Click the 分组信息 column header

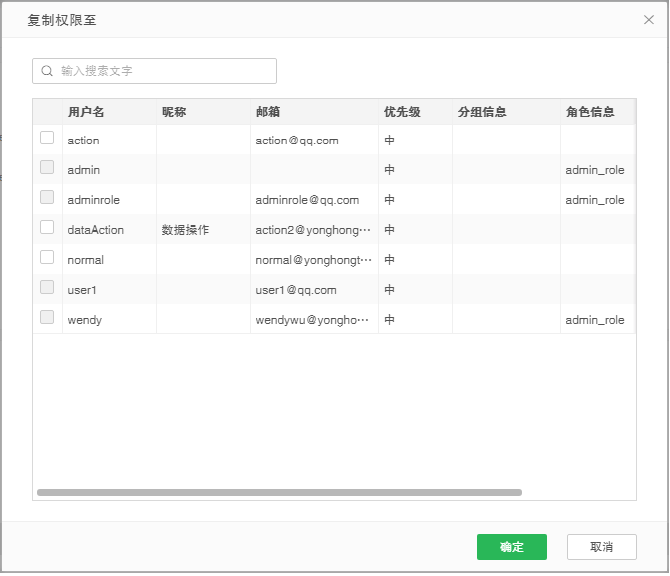(482, 112)
